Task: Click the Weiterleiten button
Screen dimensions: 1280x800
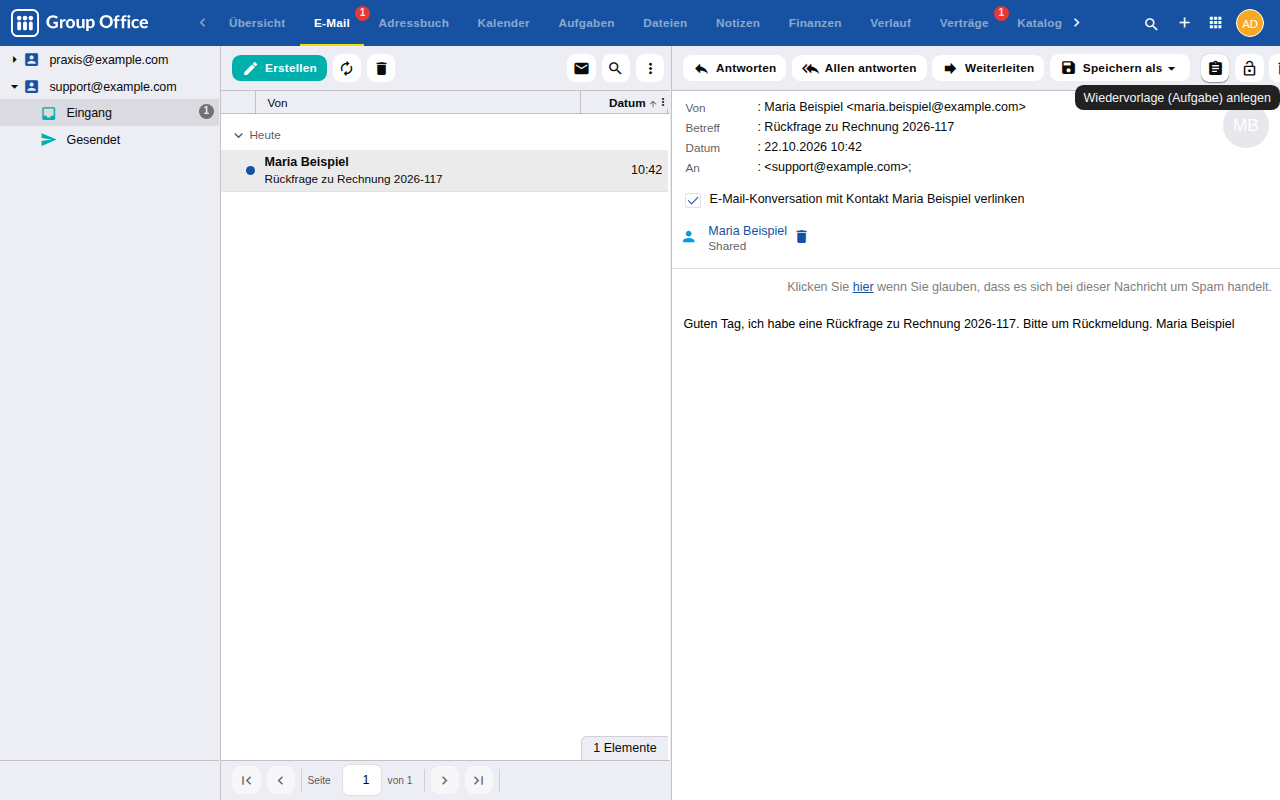Action: [x=988, y=68]
